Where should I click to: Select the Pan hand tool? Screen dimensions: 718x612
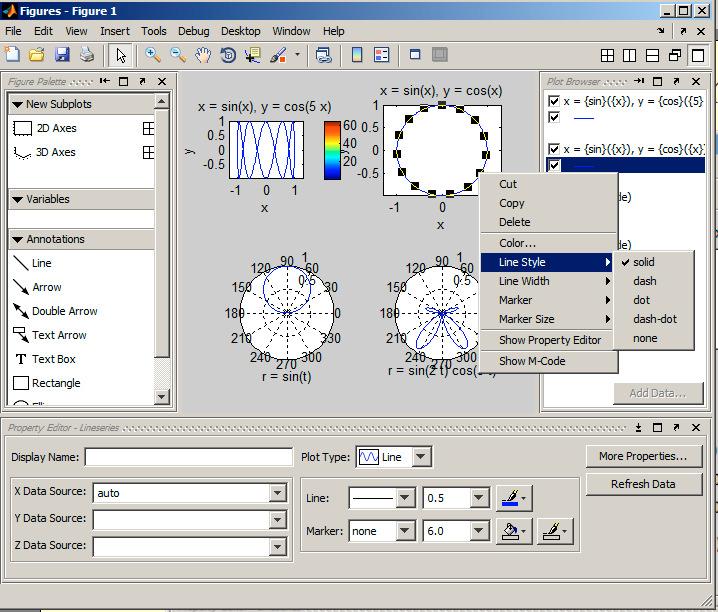click(x=203, y=55)
